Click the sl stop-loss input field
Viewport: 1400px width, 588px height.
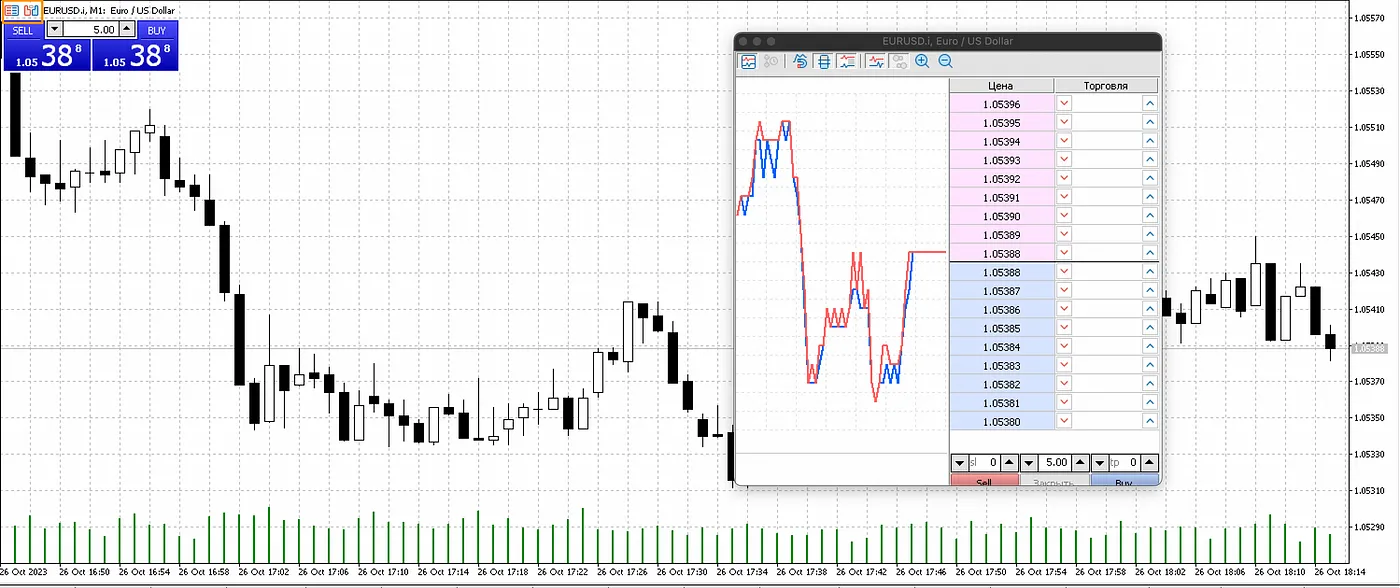[x=984, y=463]
